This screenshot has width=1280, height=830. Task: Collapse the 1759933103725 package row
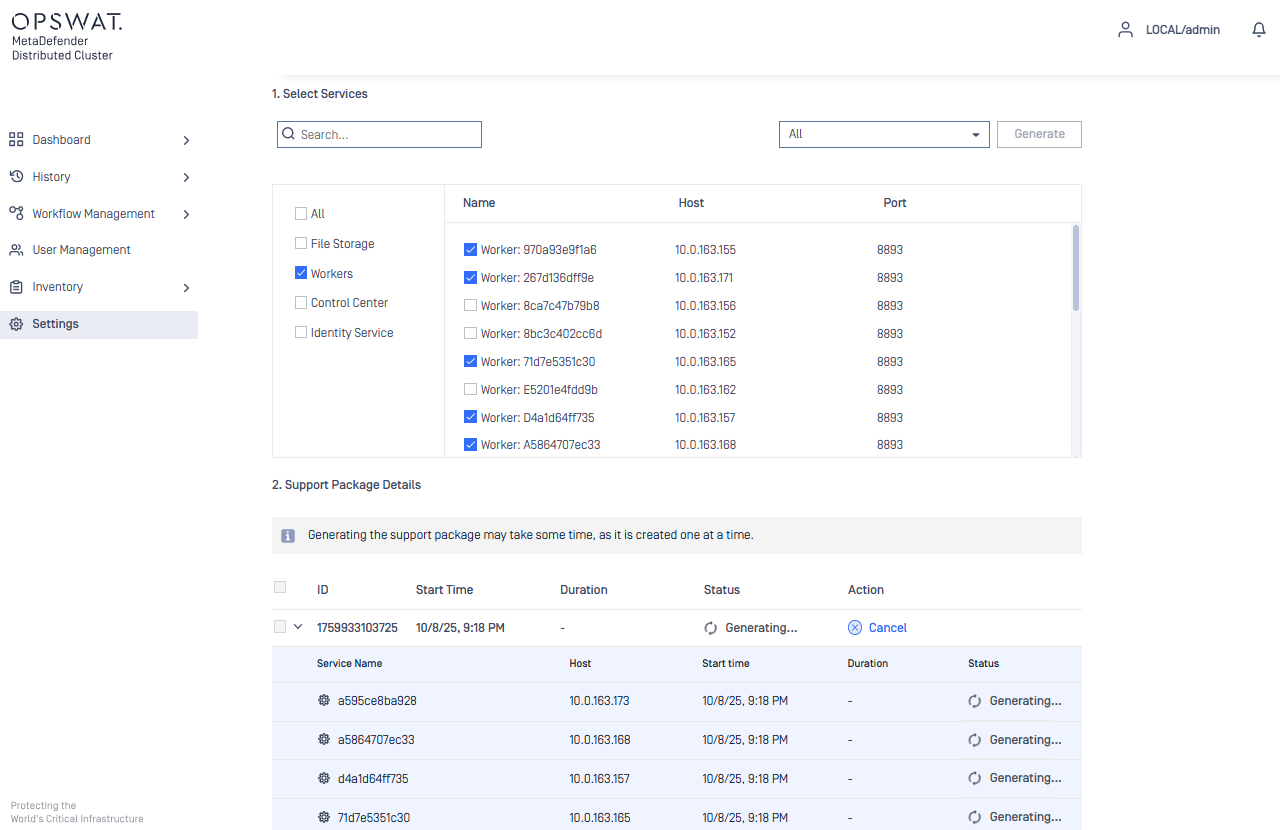298,627
